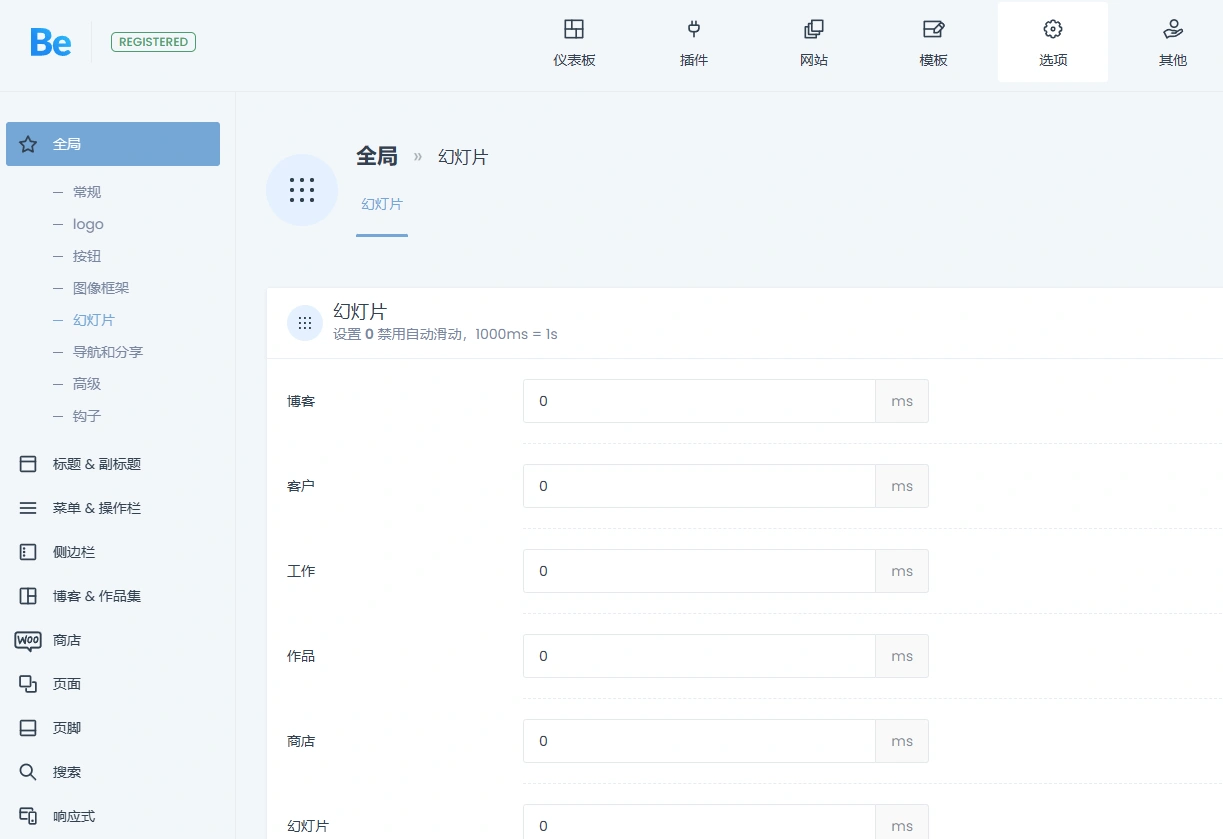Click the 插件 plugins icon
The width and height of the screenshot is (1223, 839).
[694, 41]
